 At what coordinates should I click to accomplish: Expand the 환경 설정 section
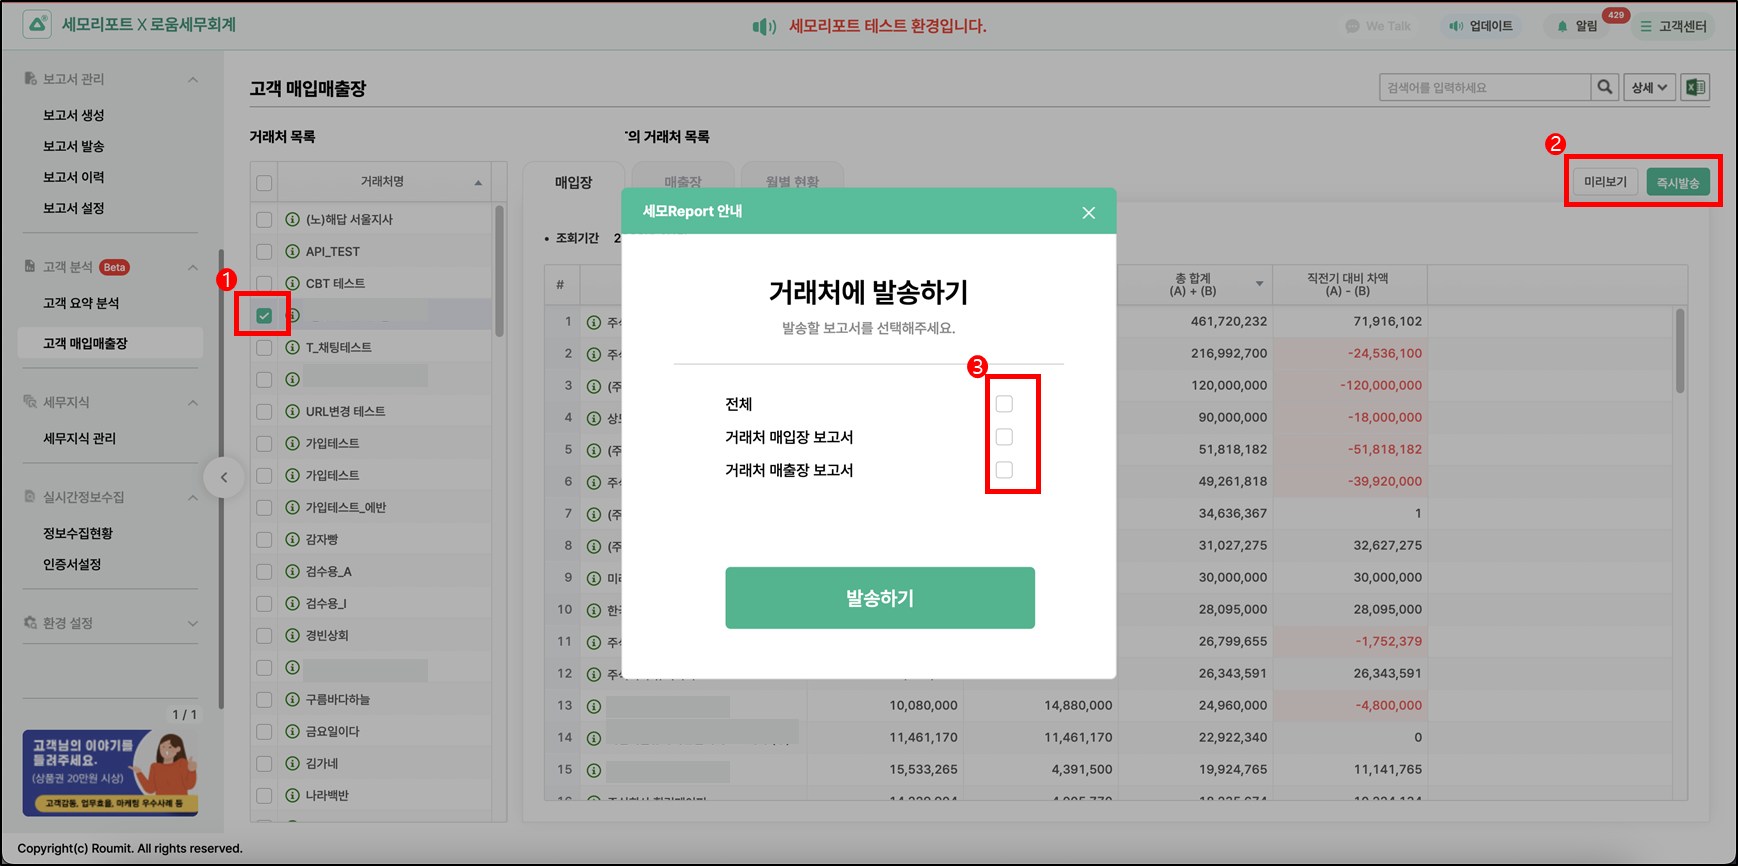pyautogui.click(x=193, y=623)
